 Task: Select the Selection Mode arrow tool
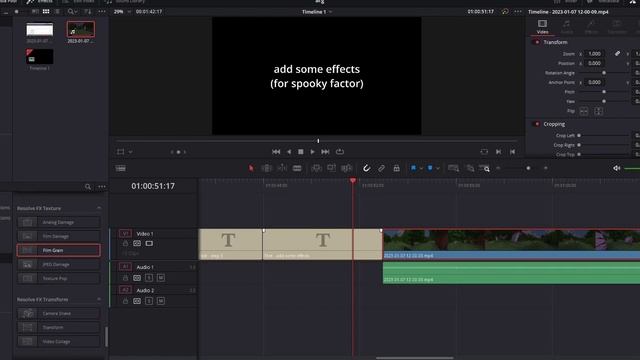pyautogui.click(x=251, y=168)
